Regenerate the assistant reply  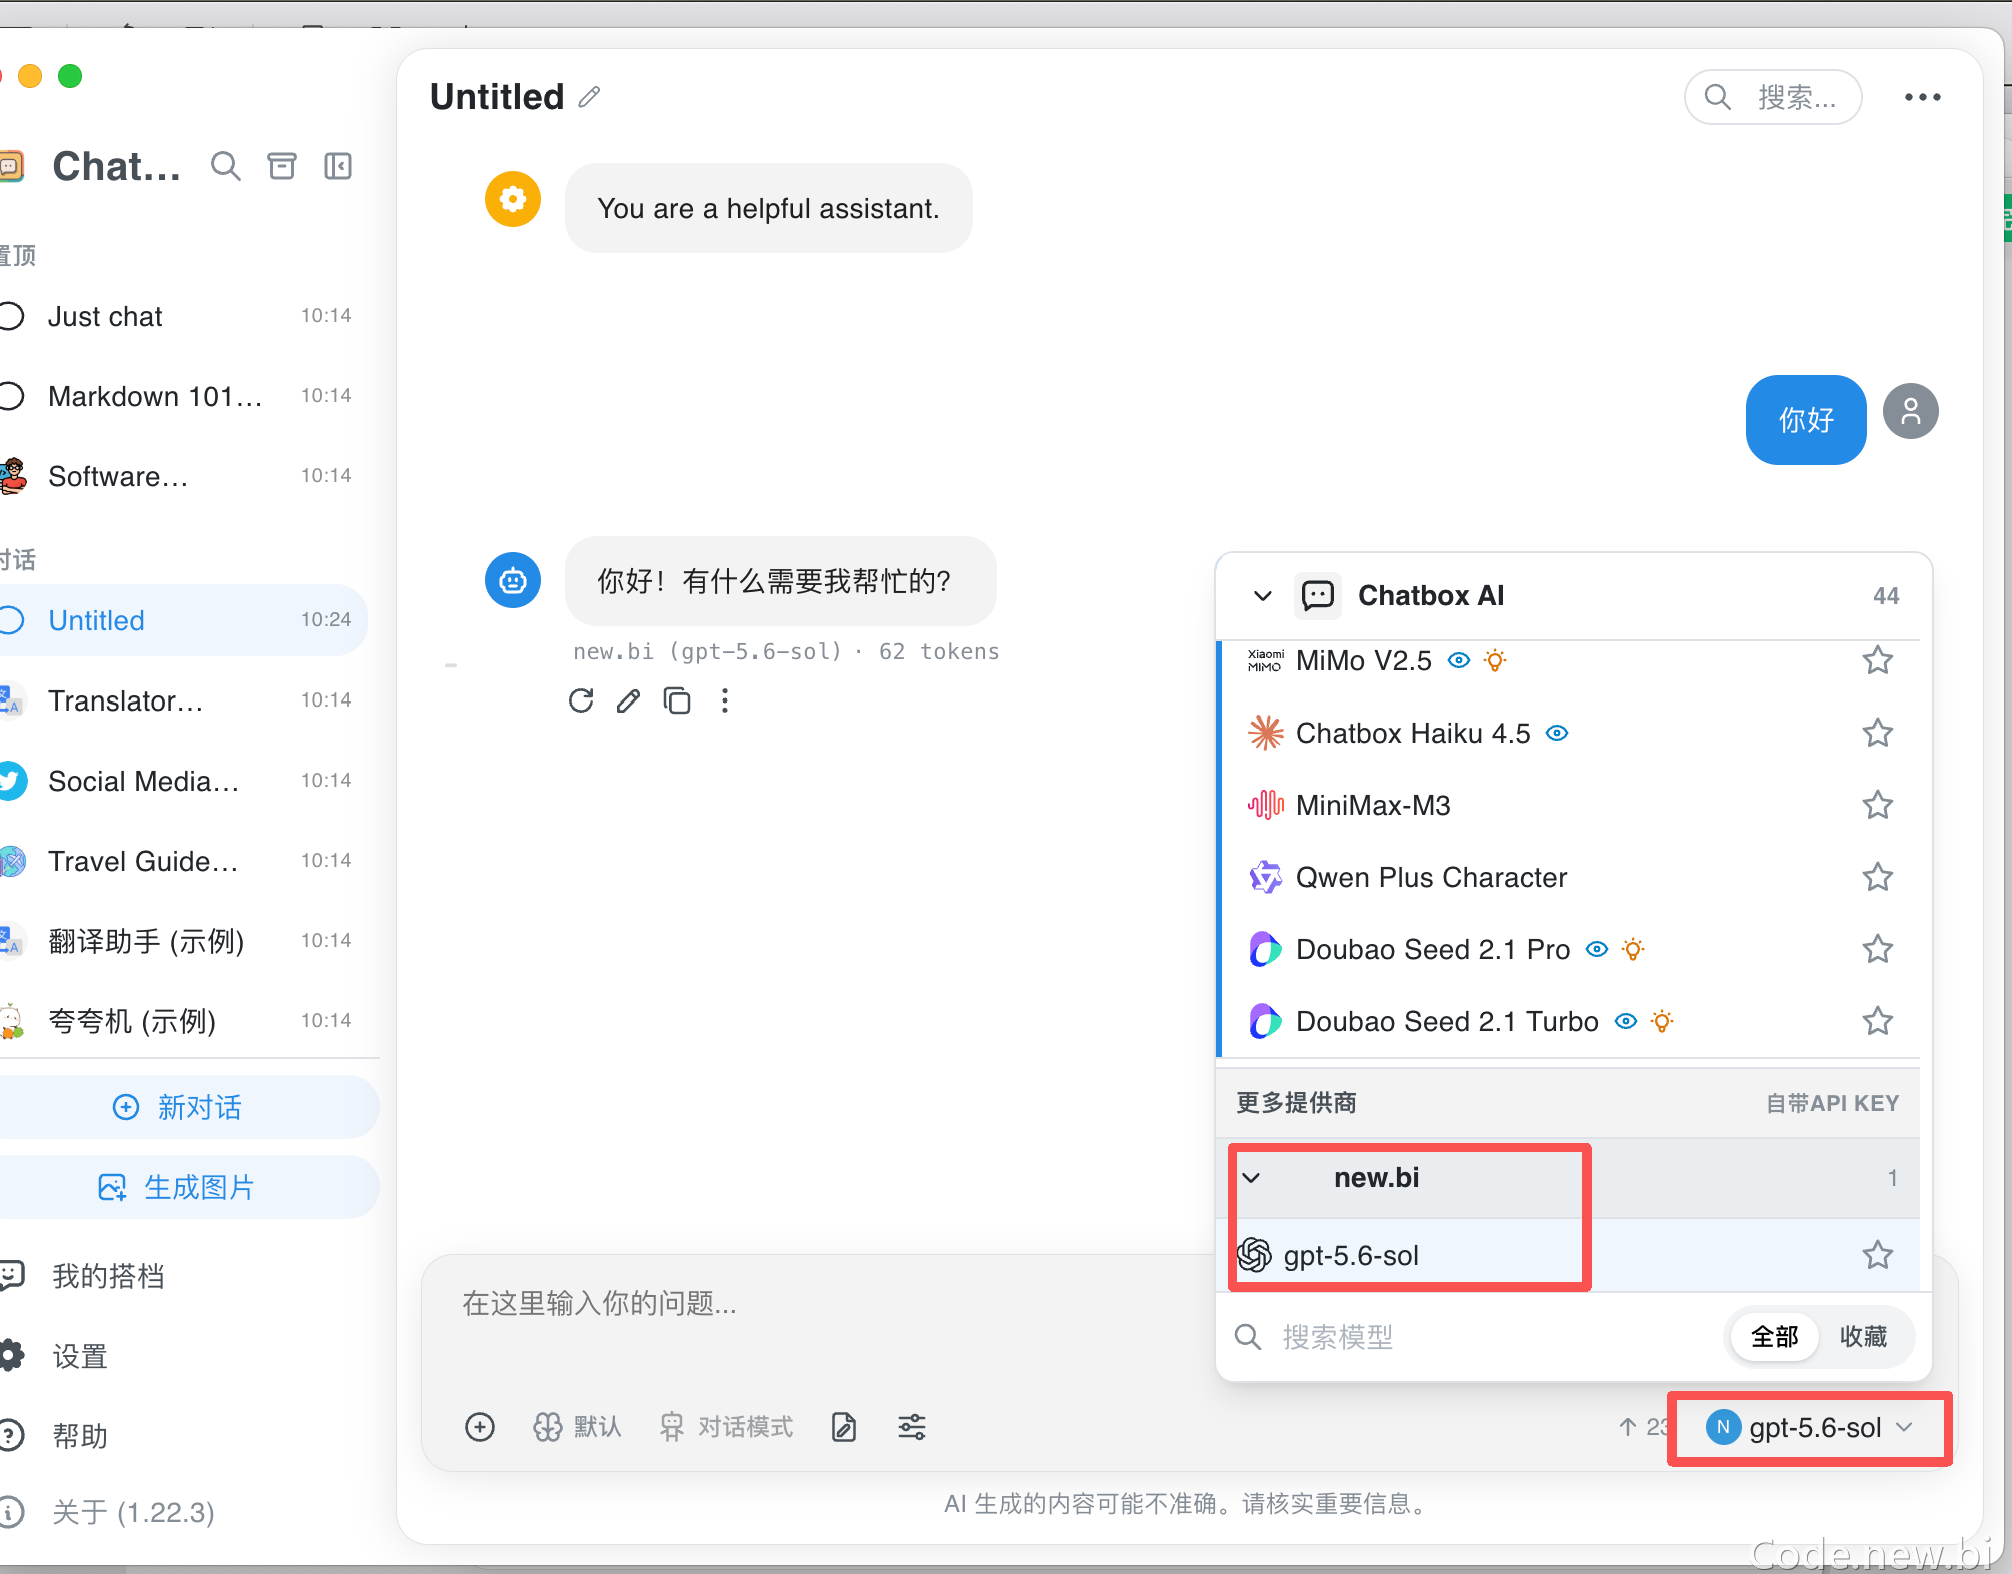(x=581, y=701)
